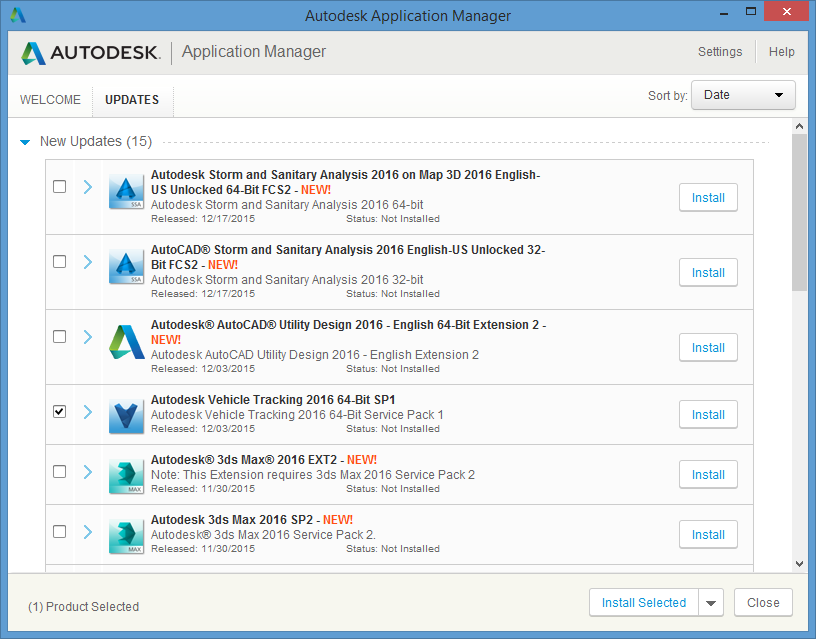The width and height of the screenshot is (816, 639).
Task: Collapse the New Updates (15) section
Action: coord(25,142)
